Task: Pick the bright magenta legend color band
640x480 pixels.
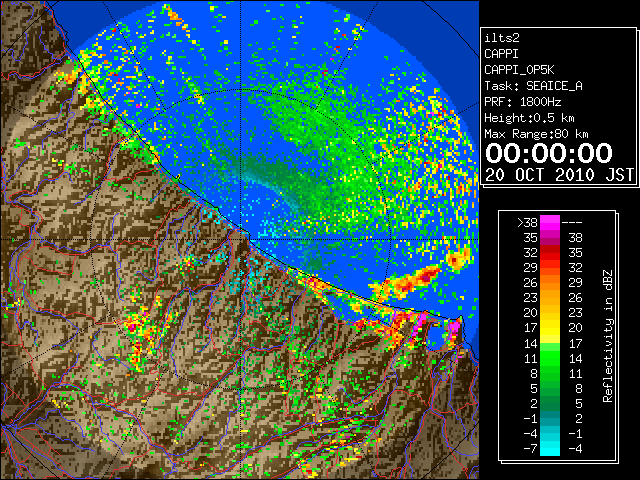Action: (x=550, y=223)
